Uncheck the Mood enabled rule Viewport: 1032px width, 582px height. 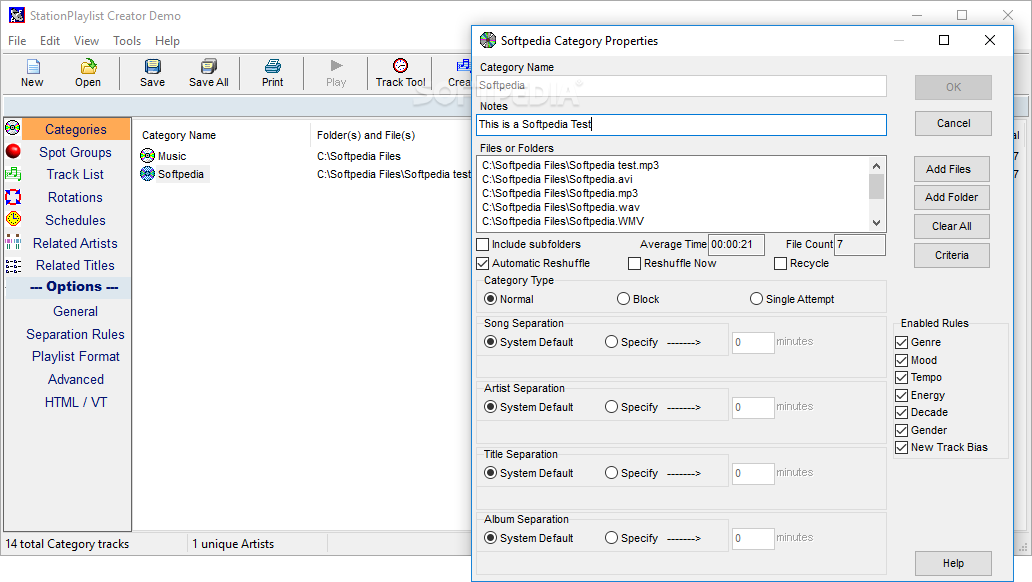point(902,360)
